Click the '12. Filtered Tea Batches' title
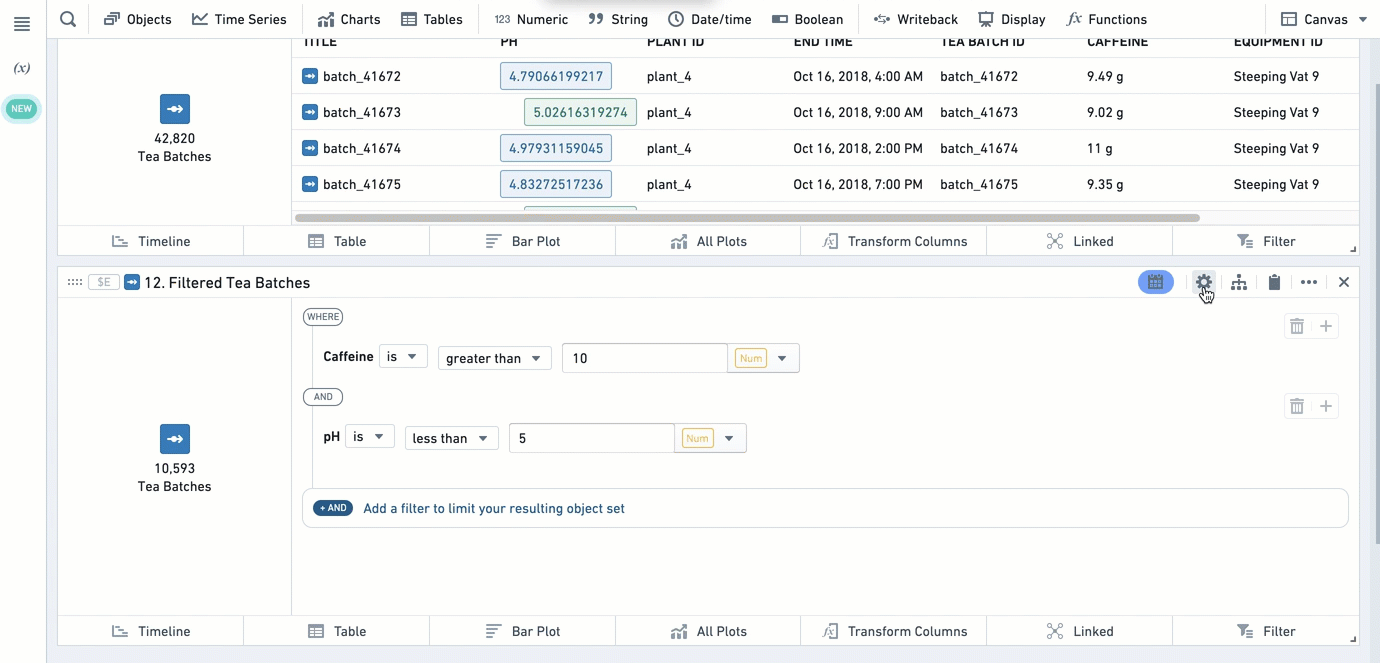Viewport: 1380px width, 663px height. point(227,283)
